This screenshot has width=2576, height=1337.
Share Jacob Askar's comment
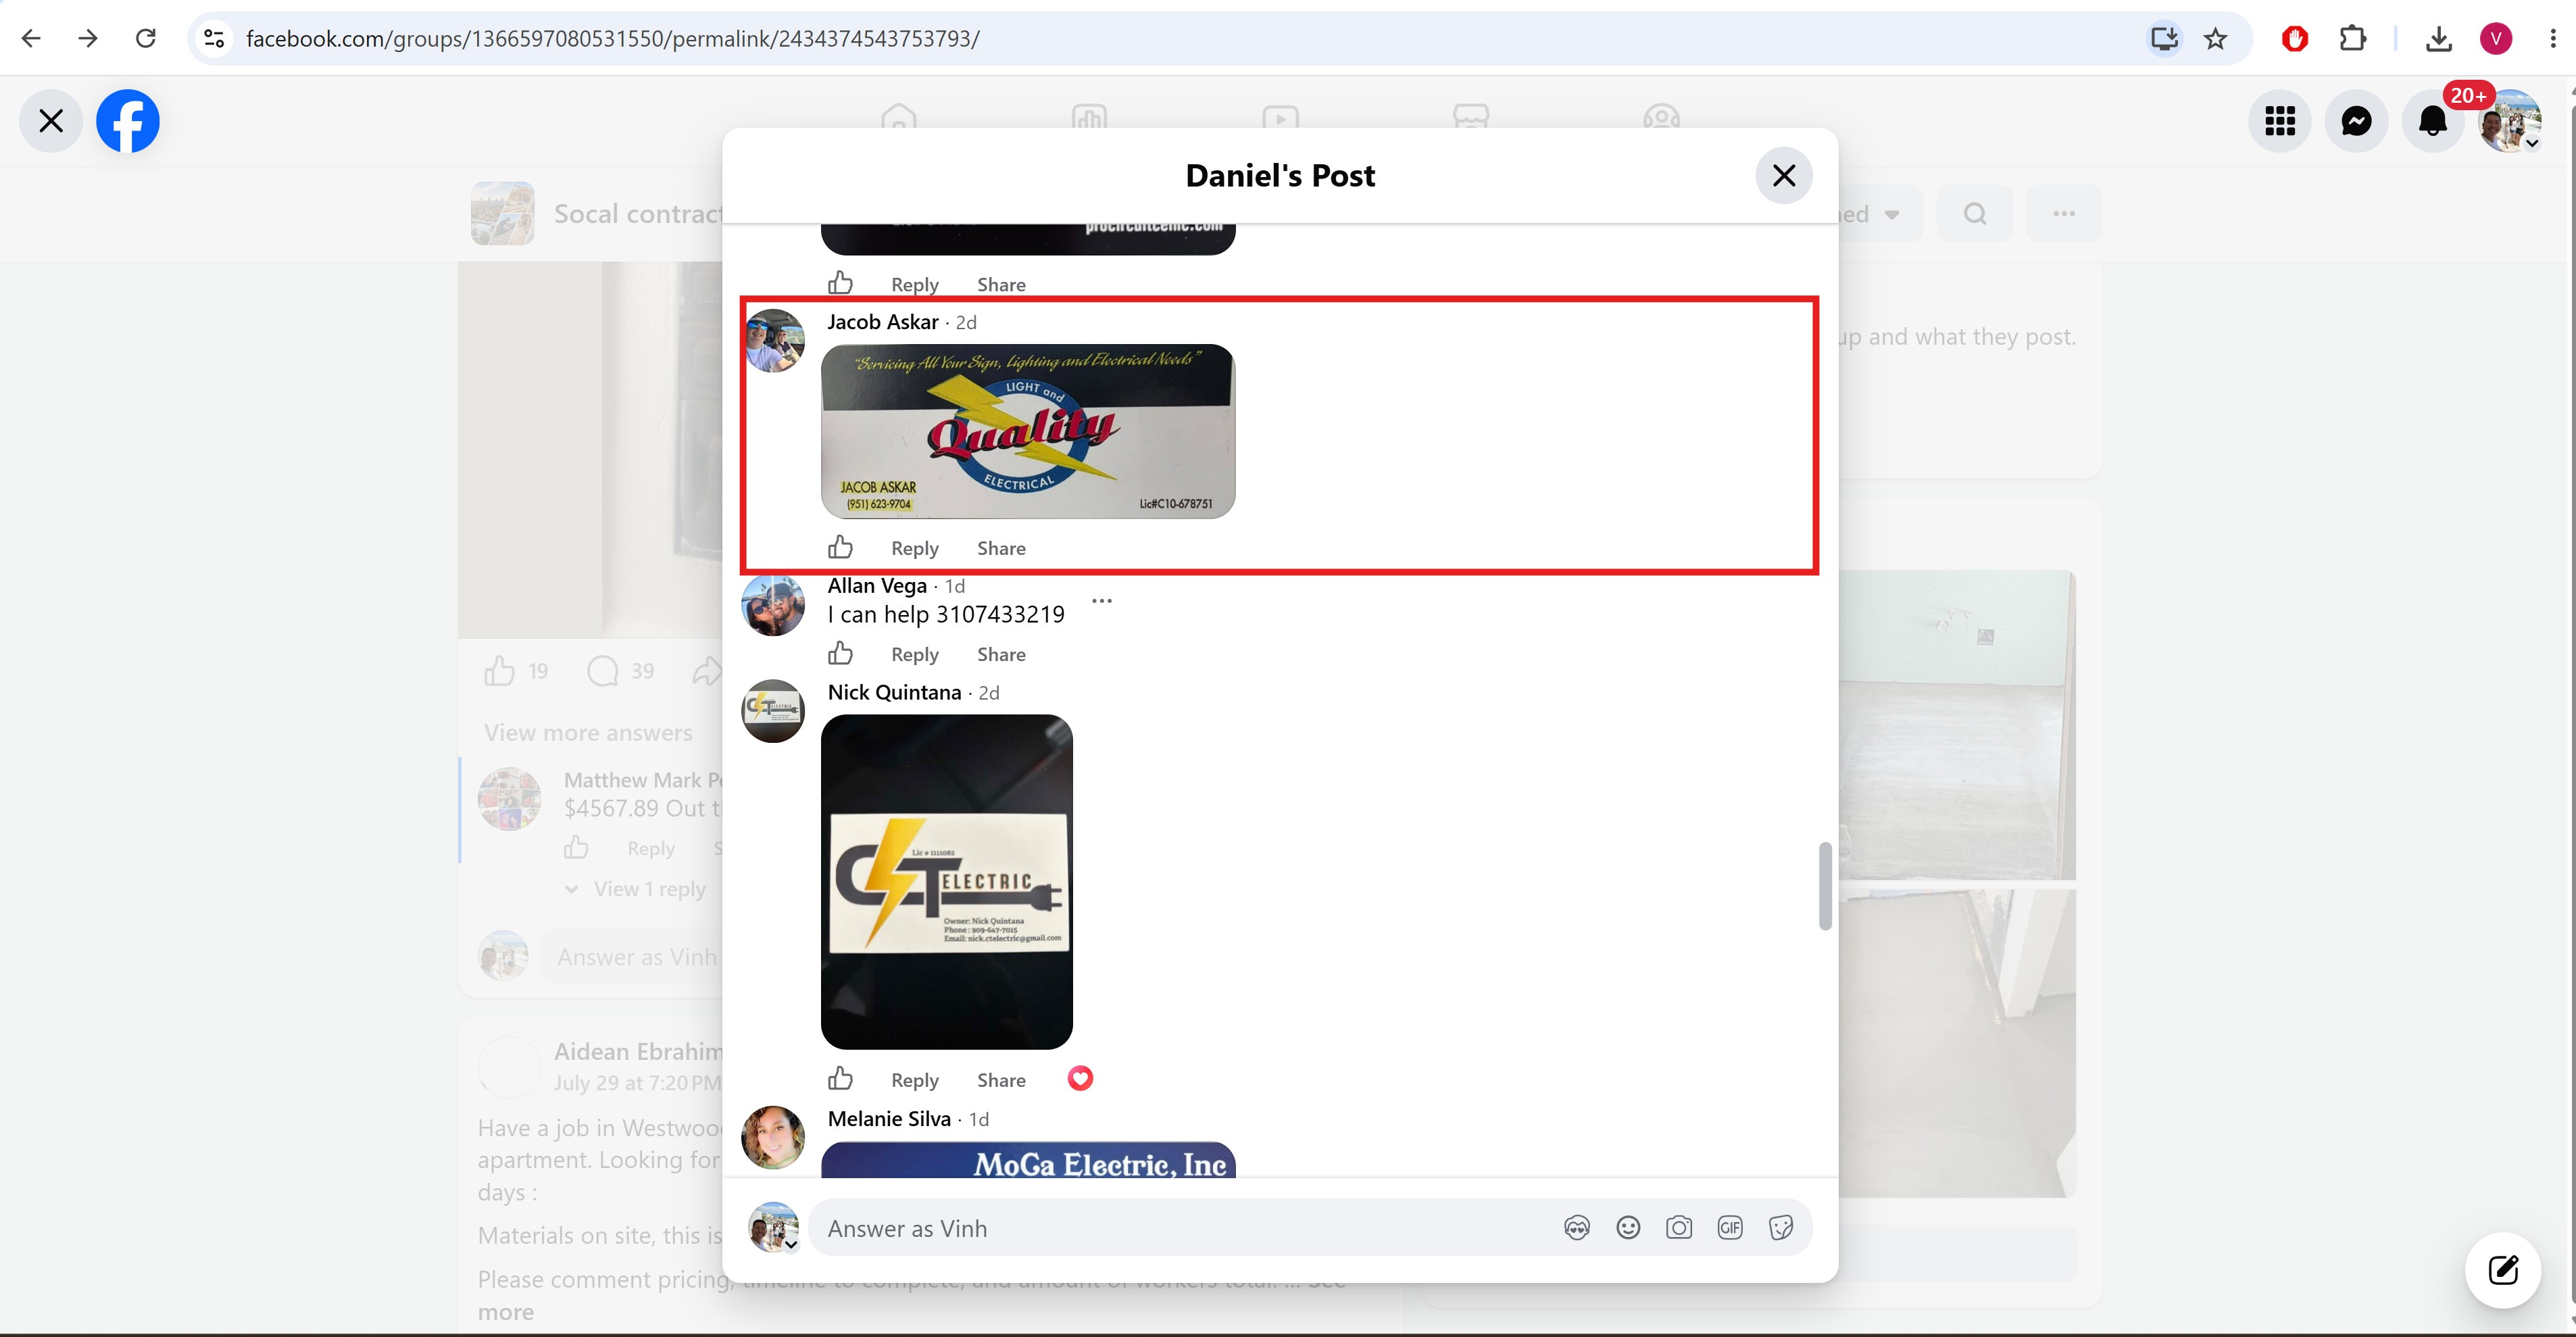(x=1001, y=548)
